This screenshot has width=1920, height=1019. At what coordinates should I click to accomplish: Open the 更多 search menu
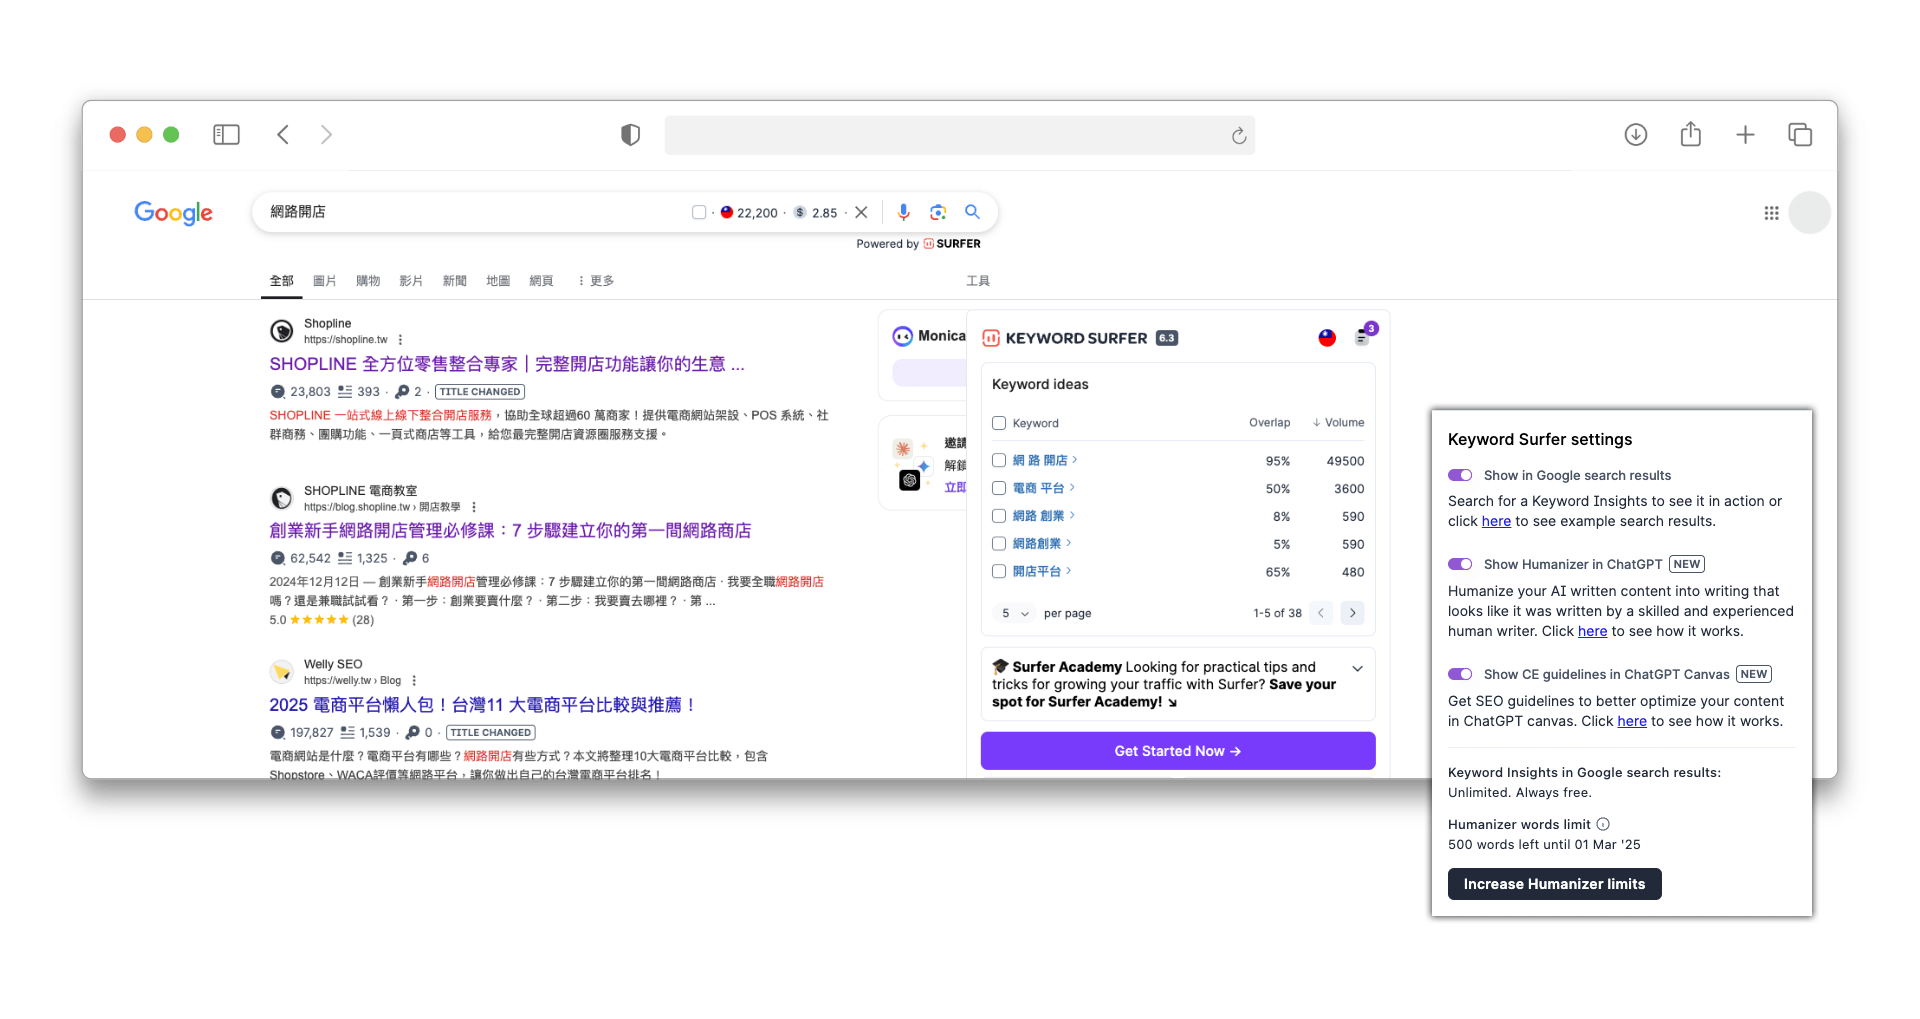(x=596, y=281)
